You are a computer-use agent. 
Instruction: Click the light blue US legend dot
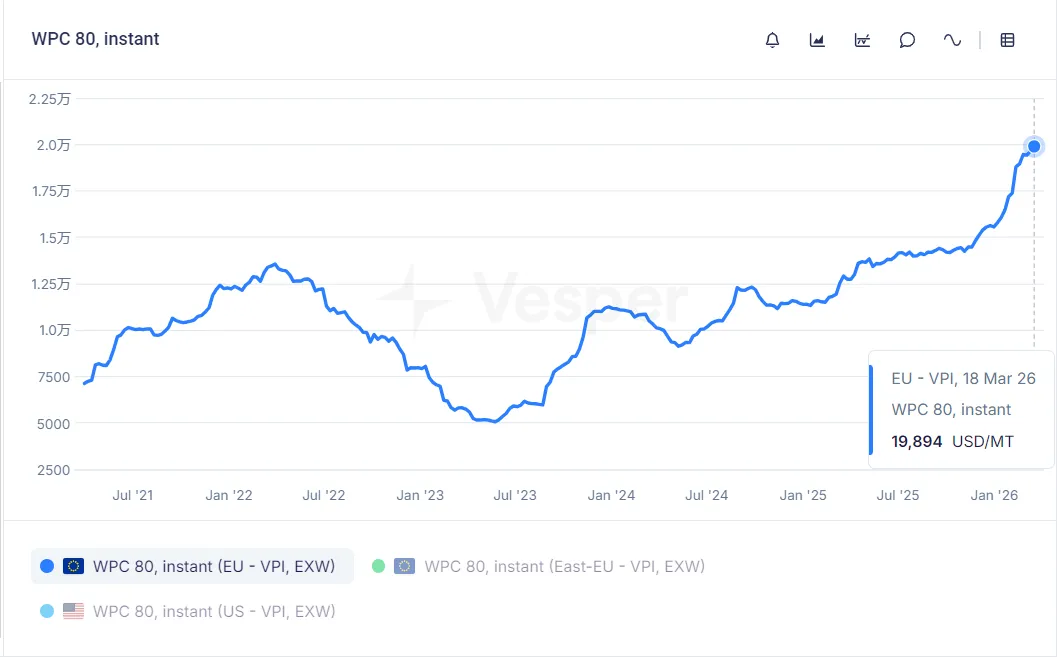click(x=46, y=611)
